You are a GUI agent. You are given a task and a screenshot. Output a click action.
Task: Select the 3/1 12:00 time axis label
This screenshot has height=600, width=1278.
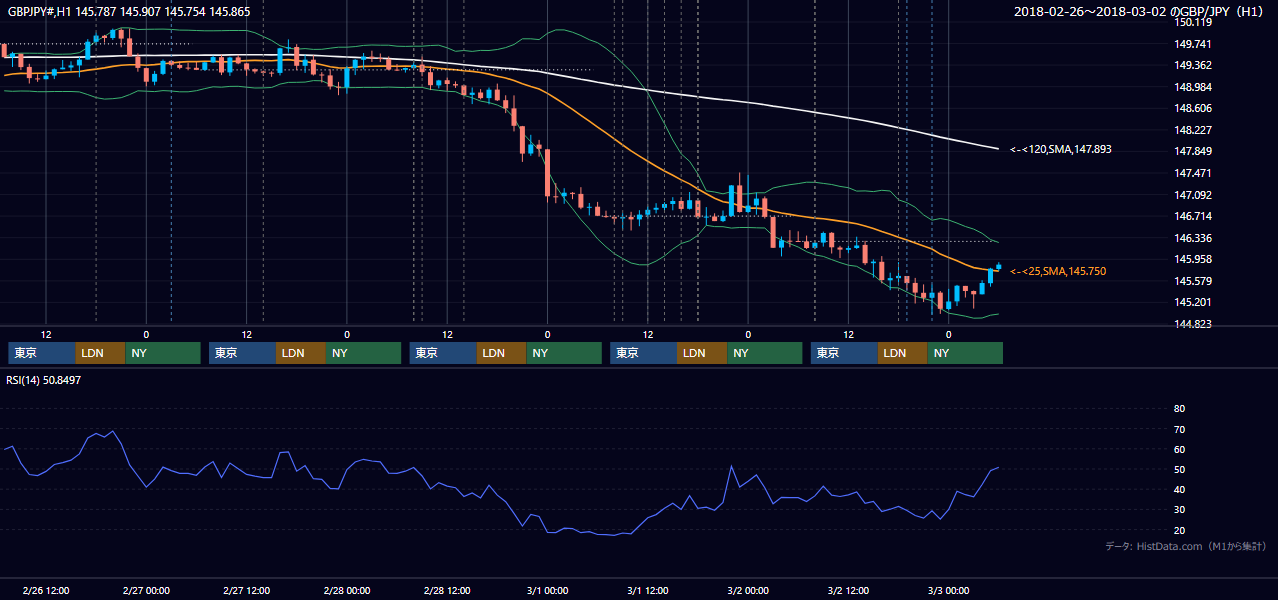pyautogui.click(x=648, y=590)
